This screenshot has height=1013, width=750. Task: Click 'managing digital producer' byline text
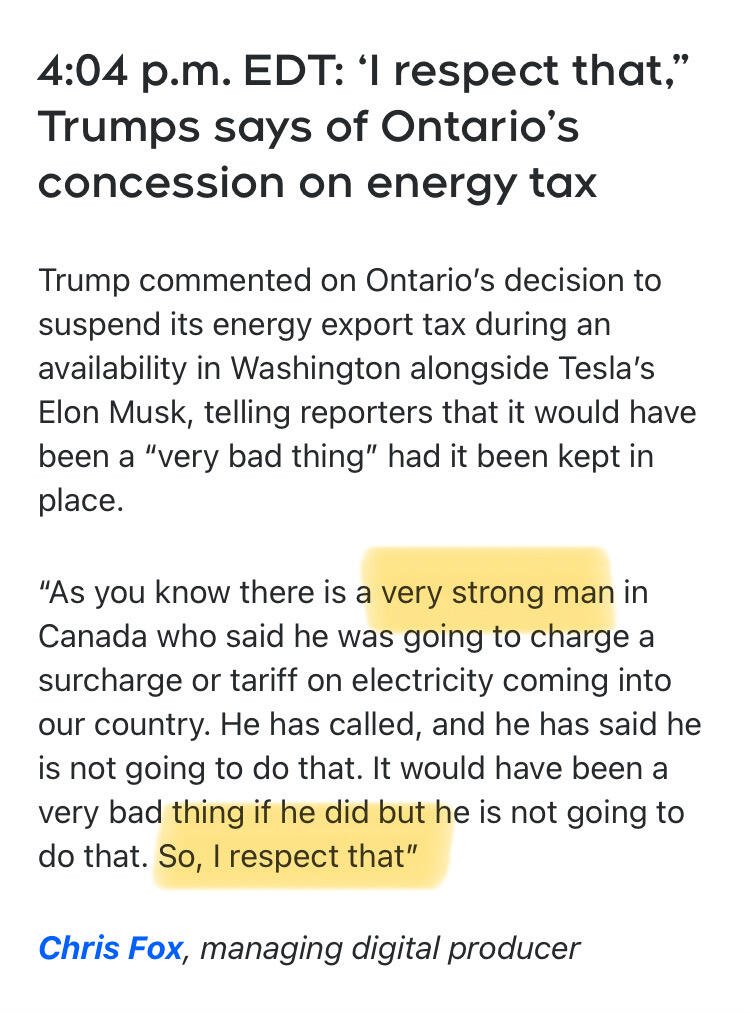[390, 948]
